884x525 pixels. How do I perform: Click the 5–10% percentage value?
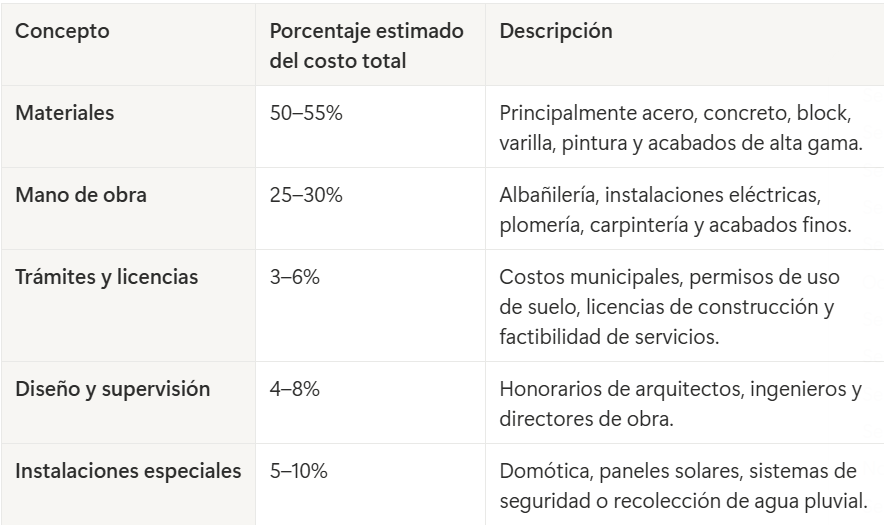301,471
